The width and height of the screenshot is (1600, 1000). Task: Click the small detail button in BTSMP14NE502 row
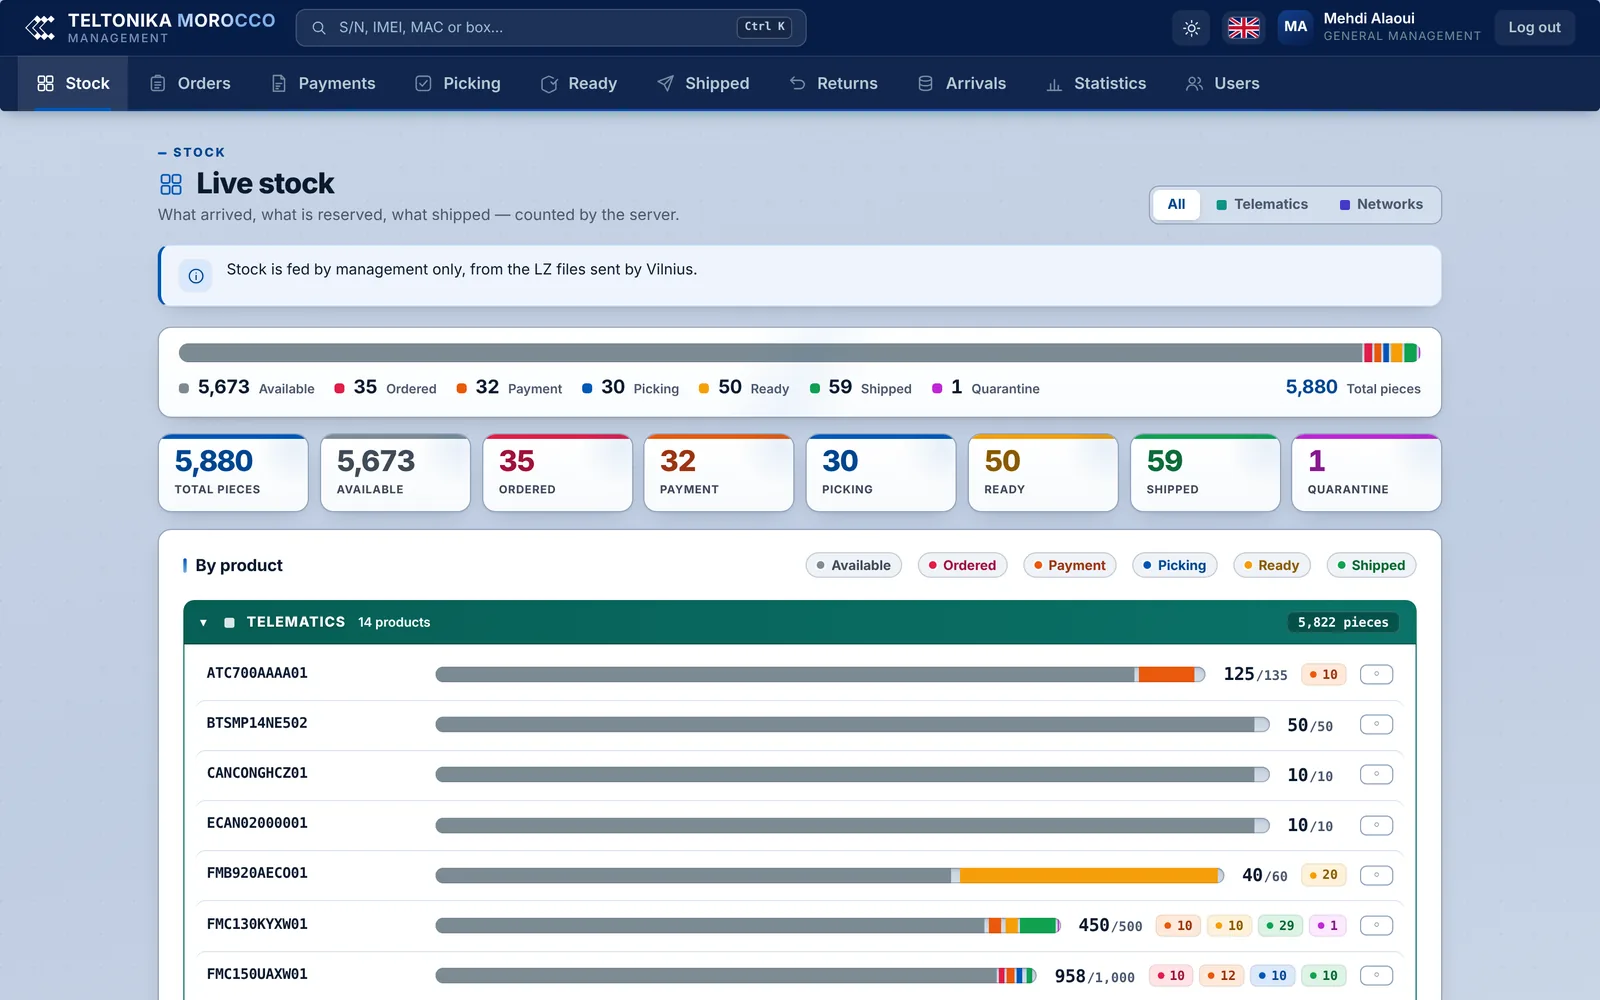pos(1376,725)
